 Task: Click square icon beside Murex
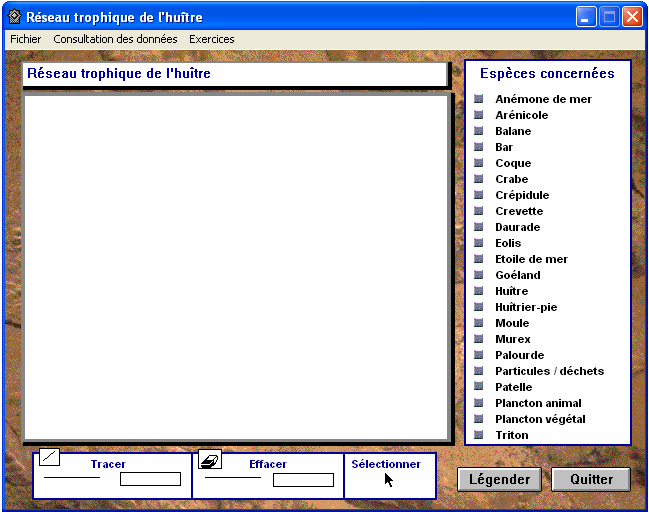[478, 339]
